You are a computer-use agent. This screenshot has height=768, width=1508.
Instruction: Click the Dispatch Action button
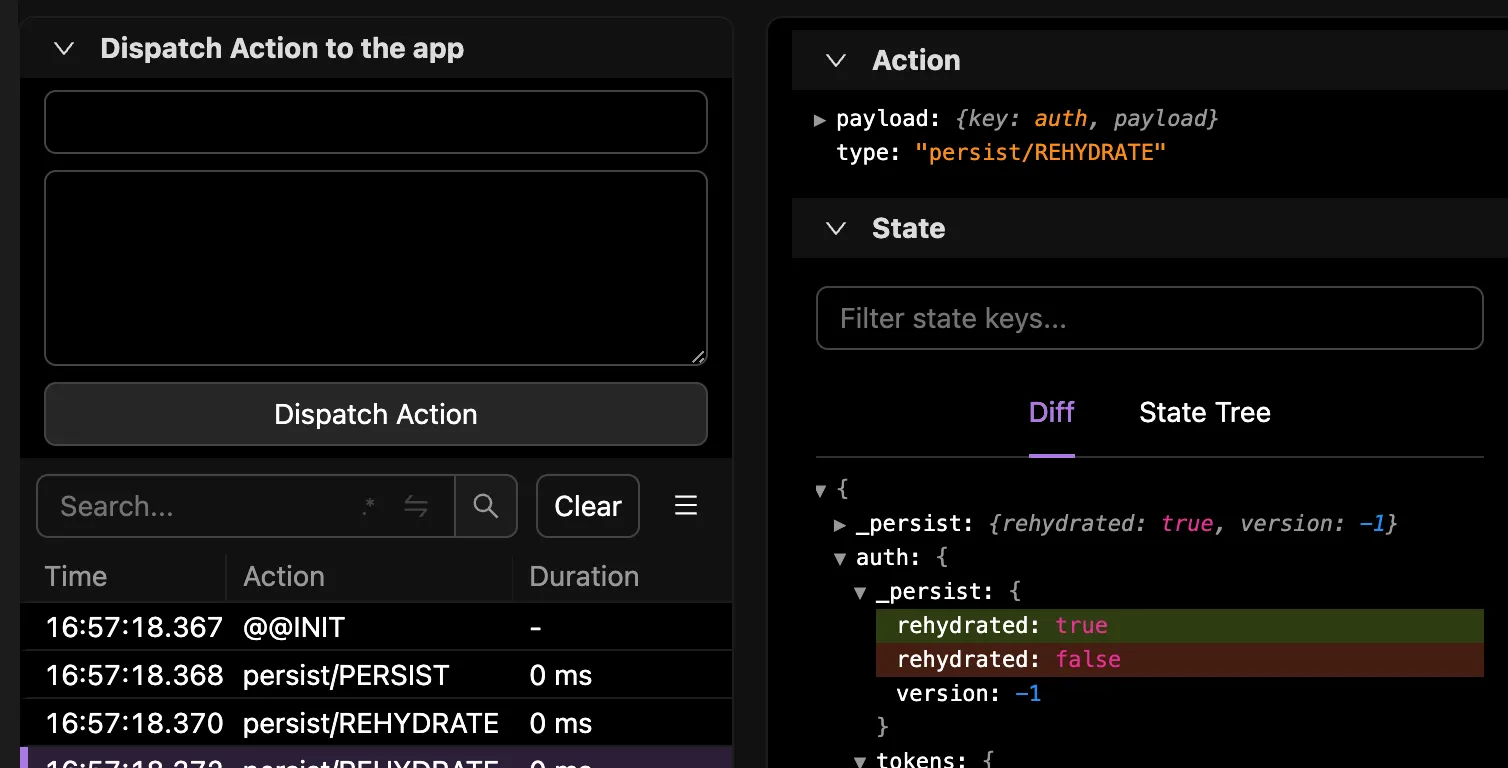pyautogui.click(x=376, y=414)
